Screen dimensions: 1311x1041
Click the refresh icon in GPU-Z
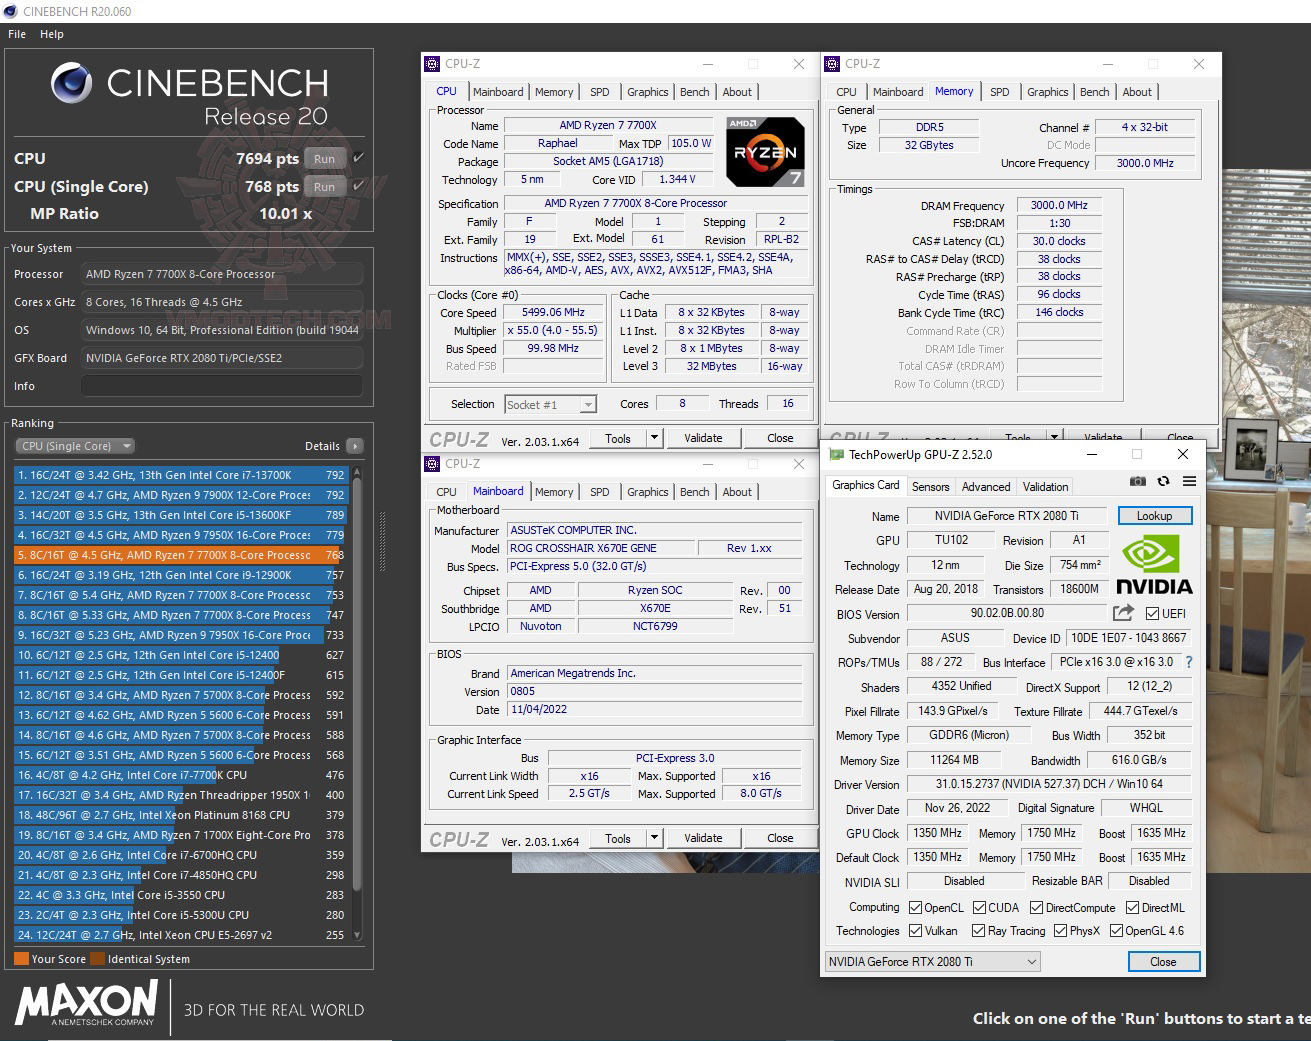tap(1163, 481)
